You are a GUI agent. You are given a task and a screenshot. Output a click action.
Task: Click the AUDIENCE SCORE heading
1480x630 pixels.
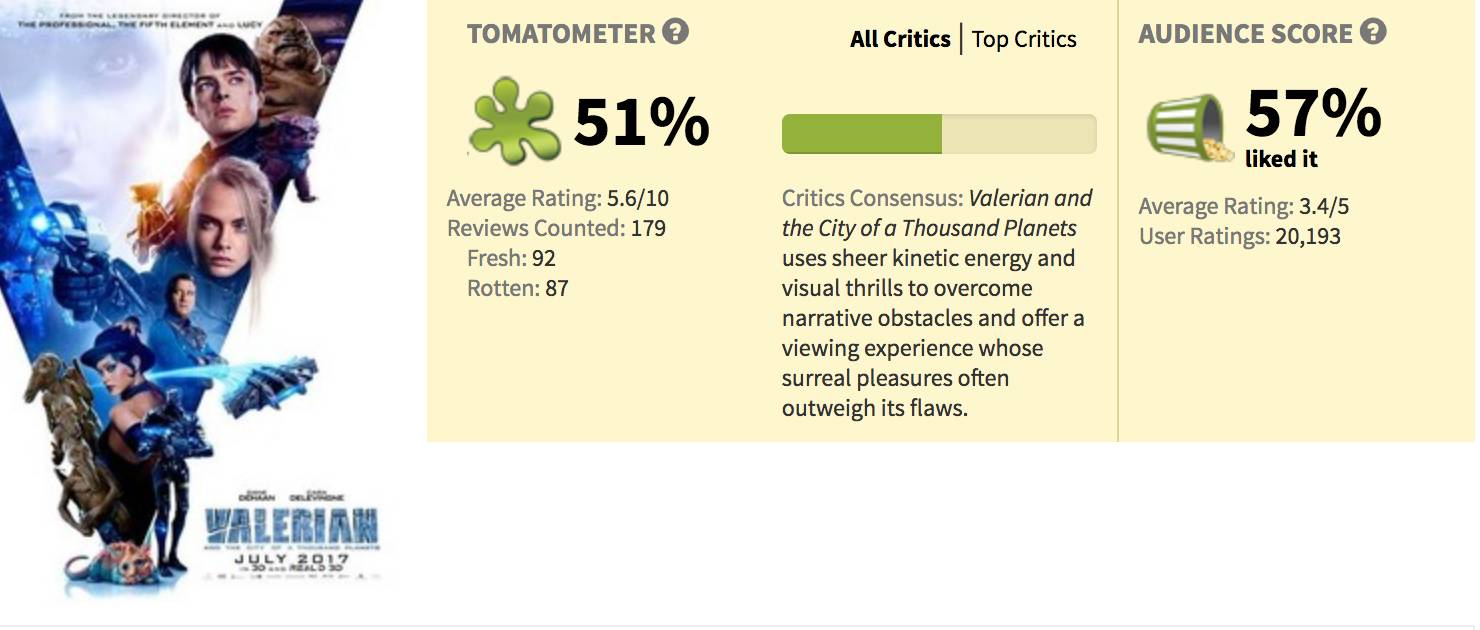[1245, 33]
